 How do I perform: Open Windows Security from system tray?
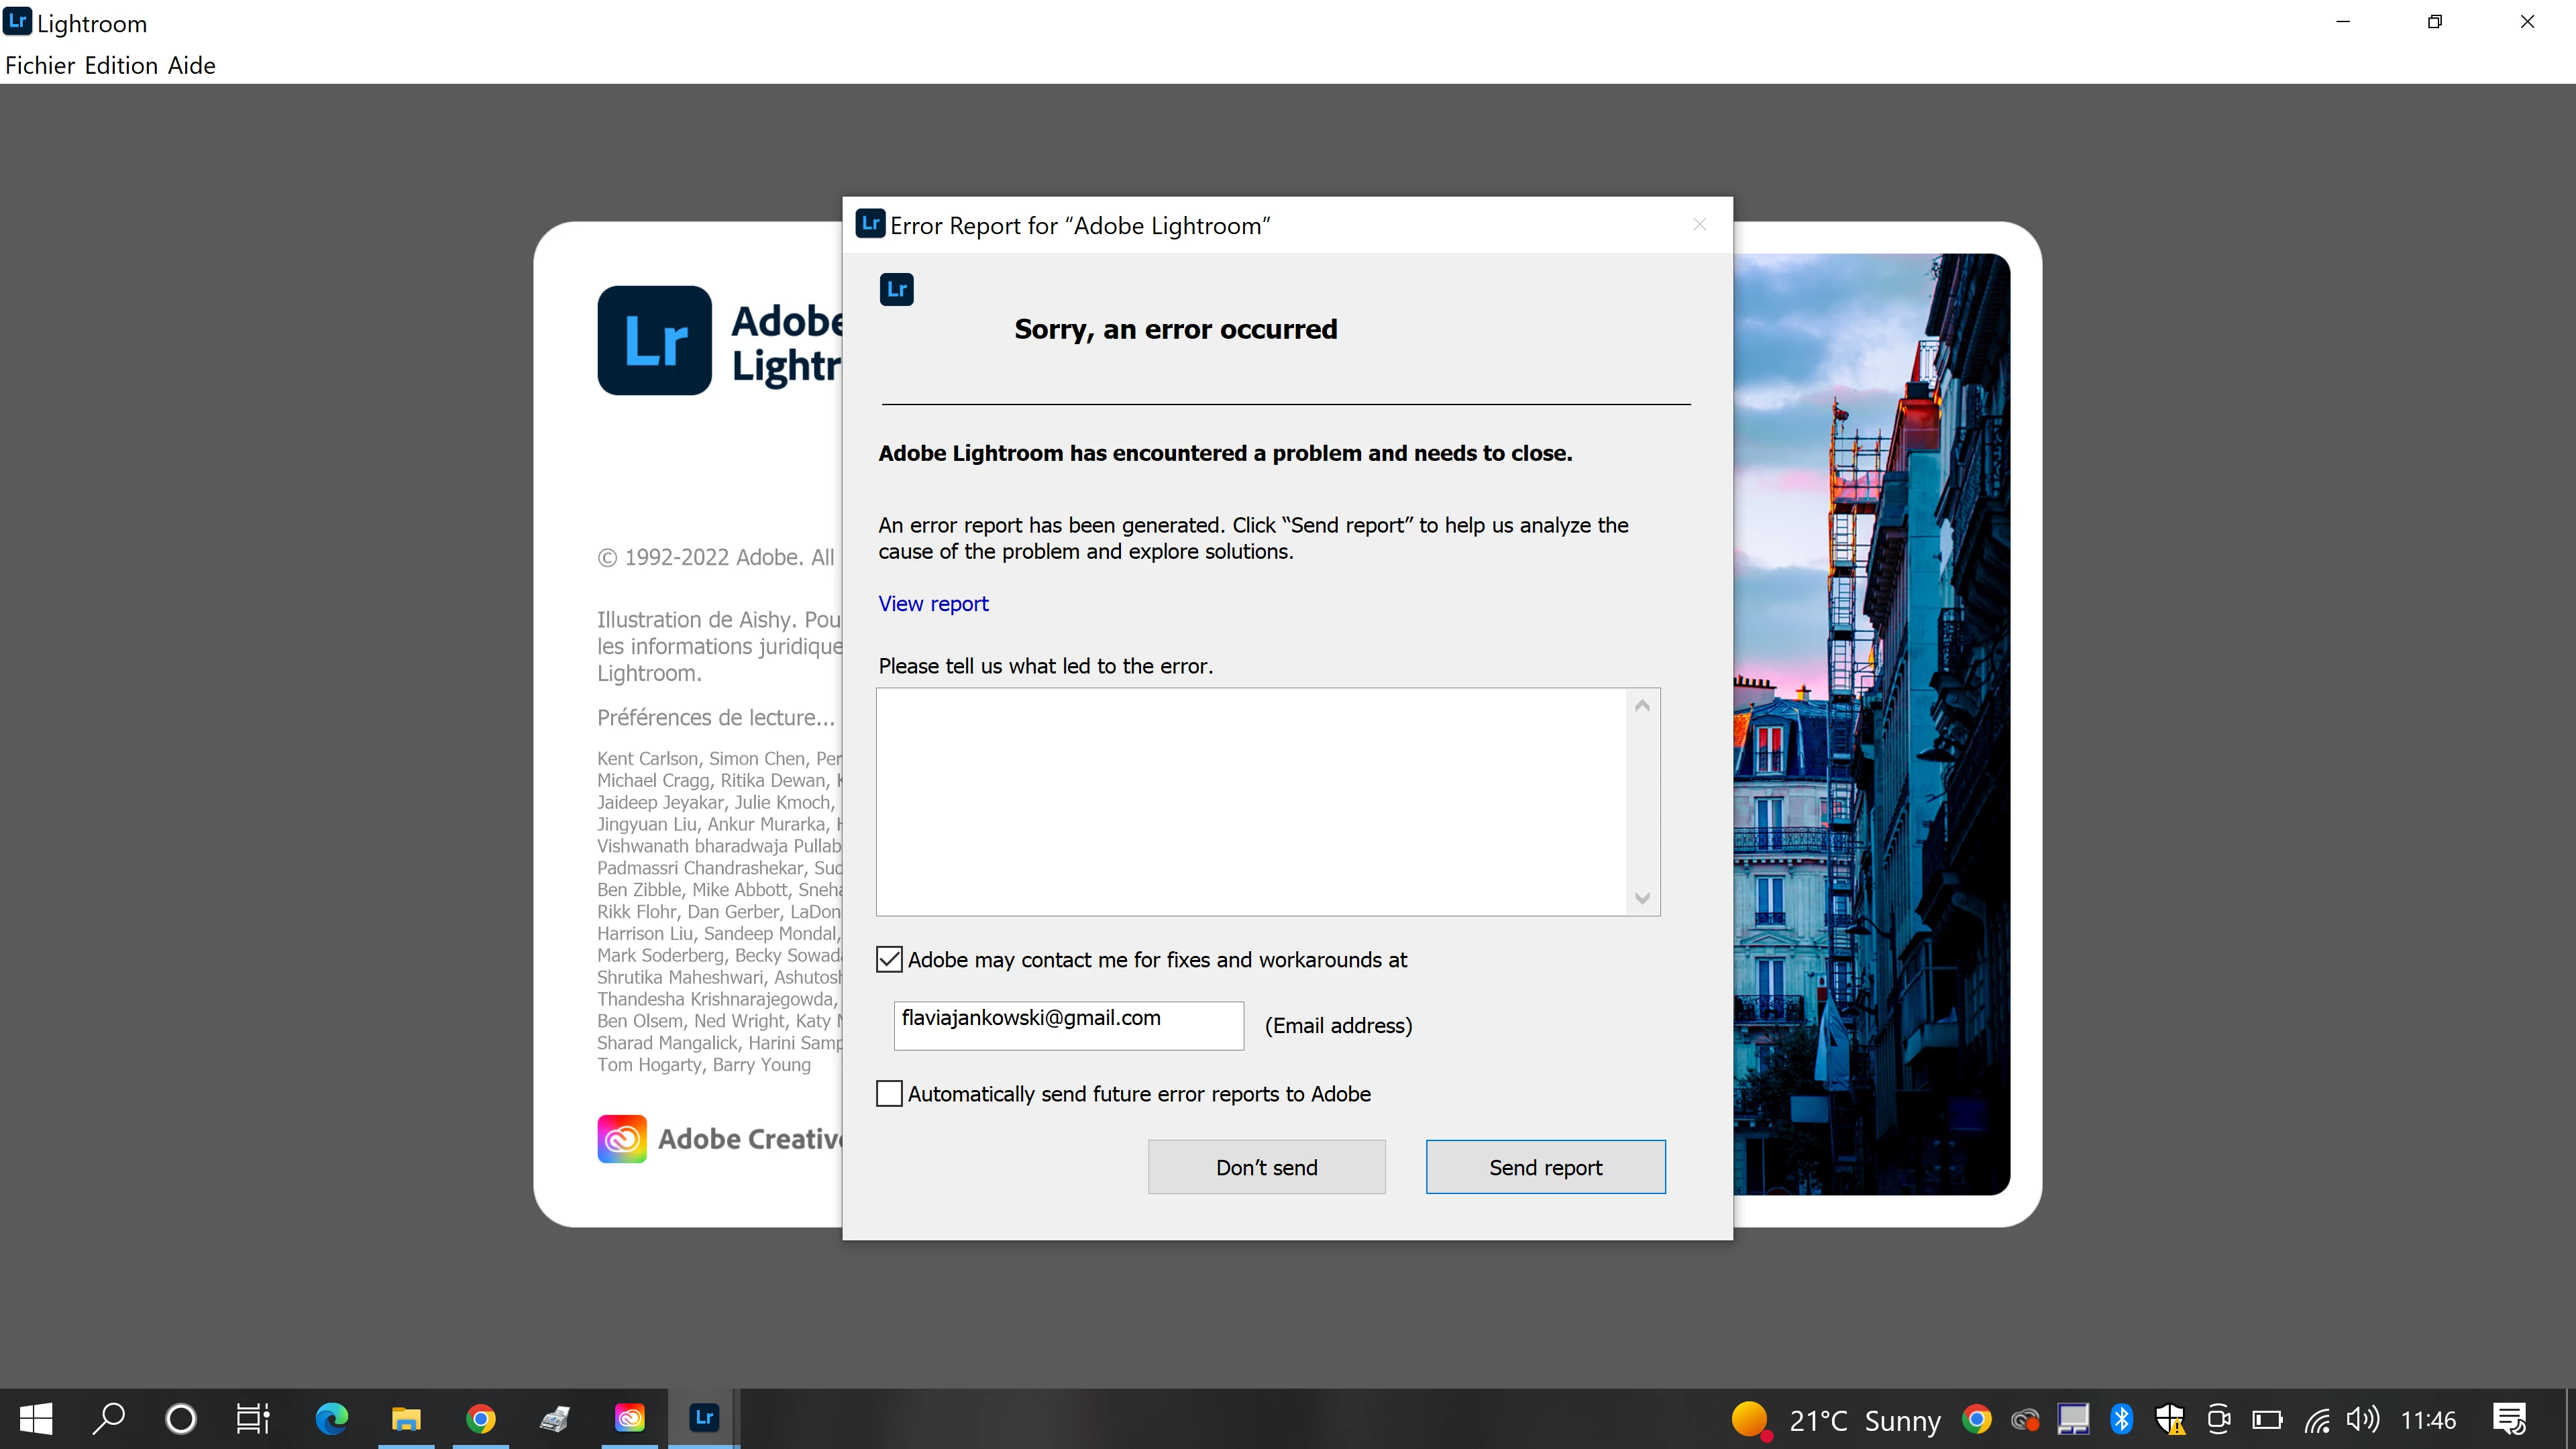[x=2170, y=1419]
